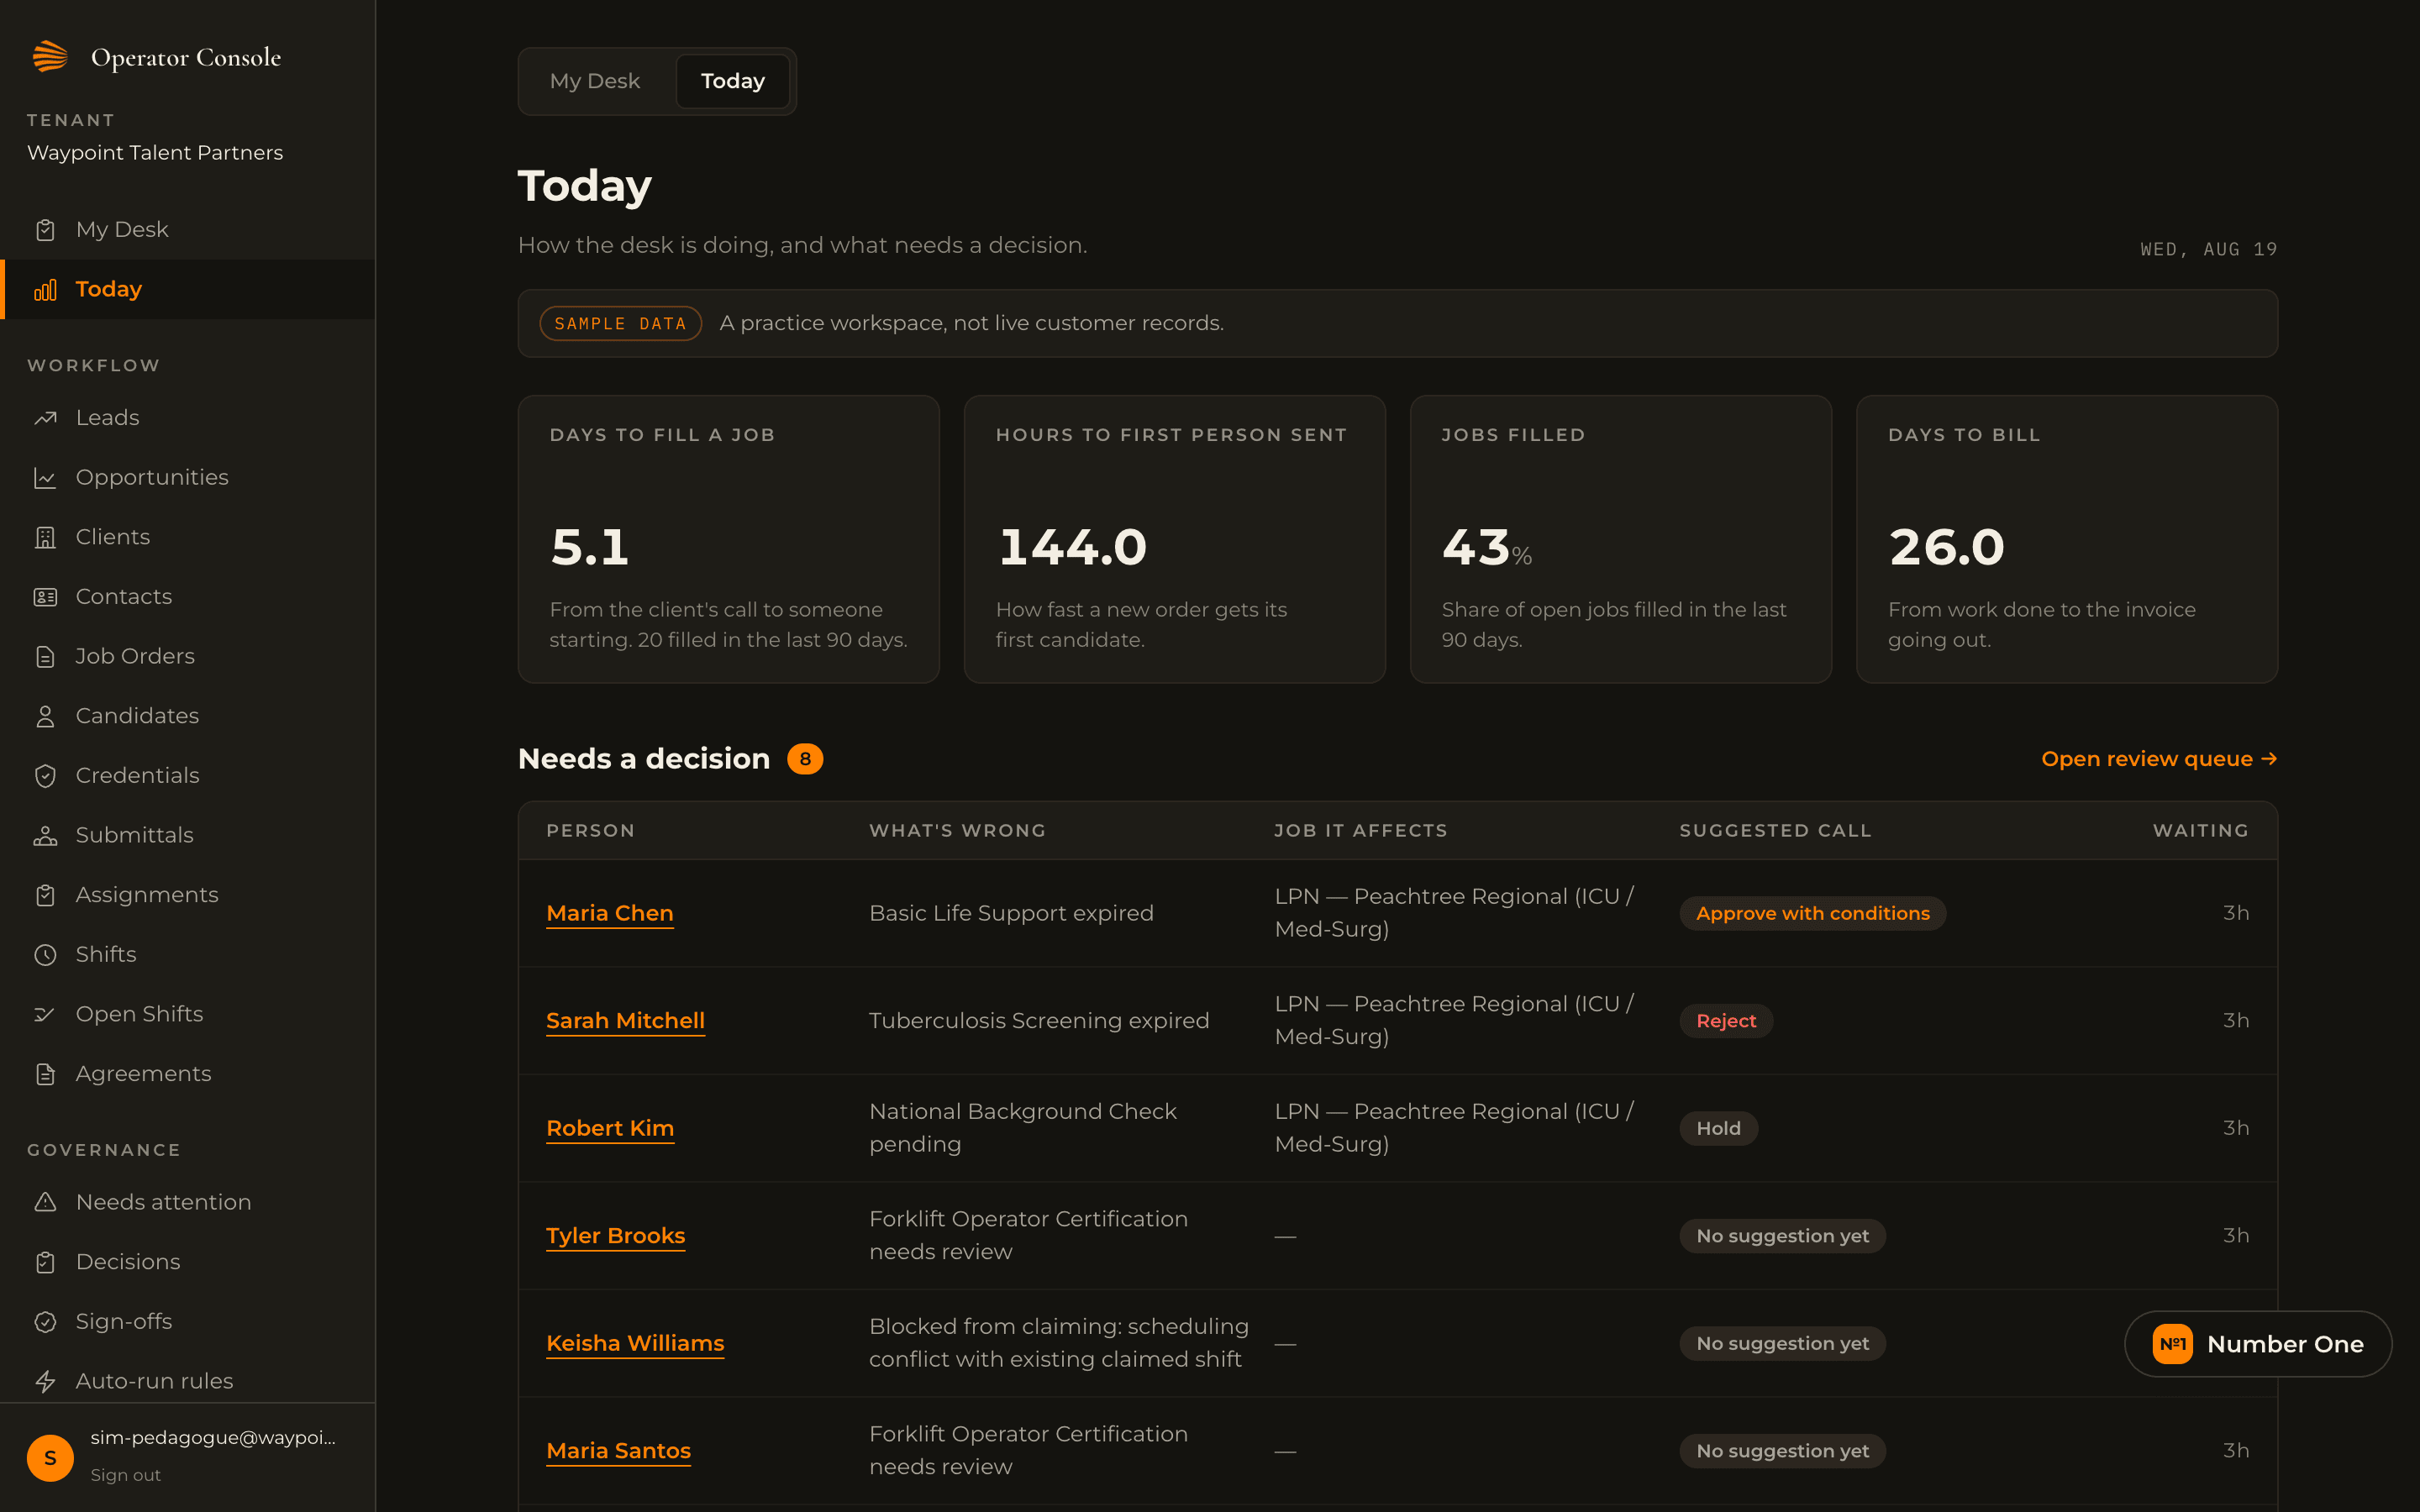
Task: Click the SAMPLE DATA badge
Action: click(x=620, y=324)
